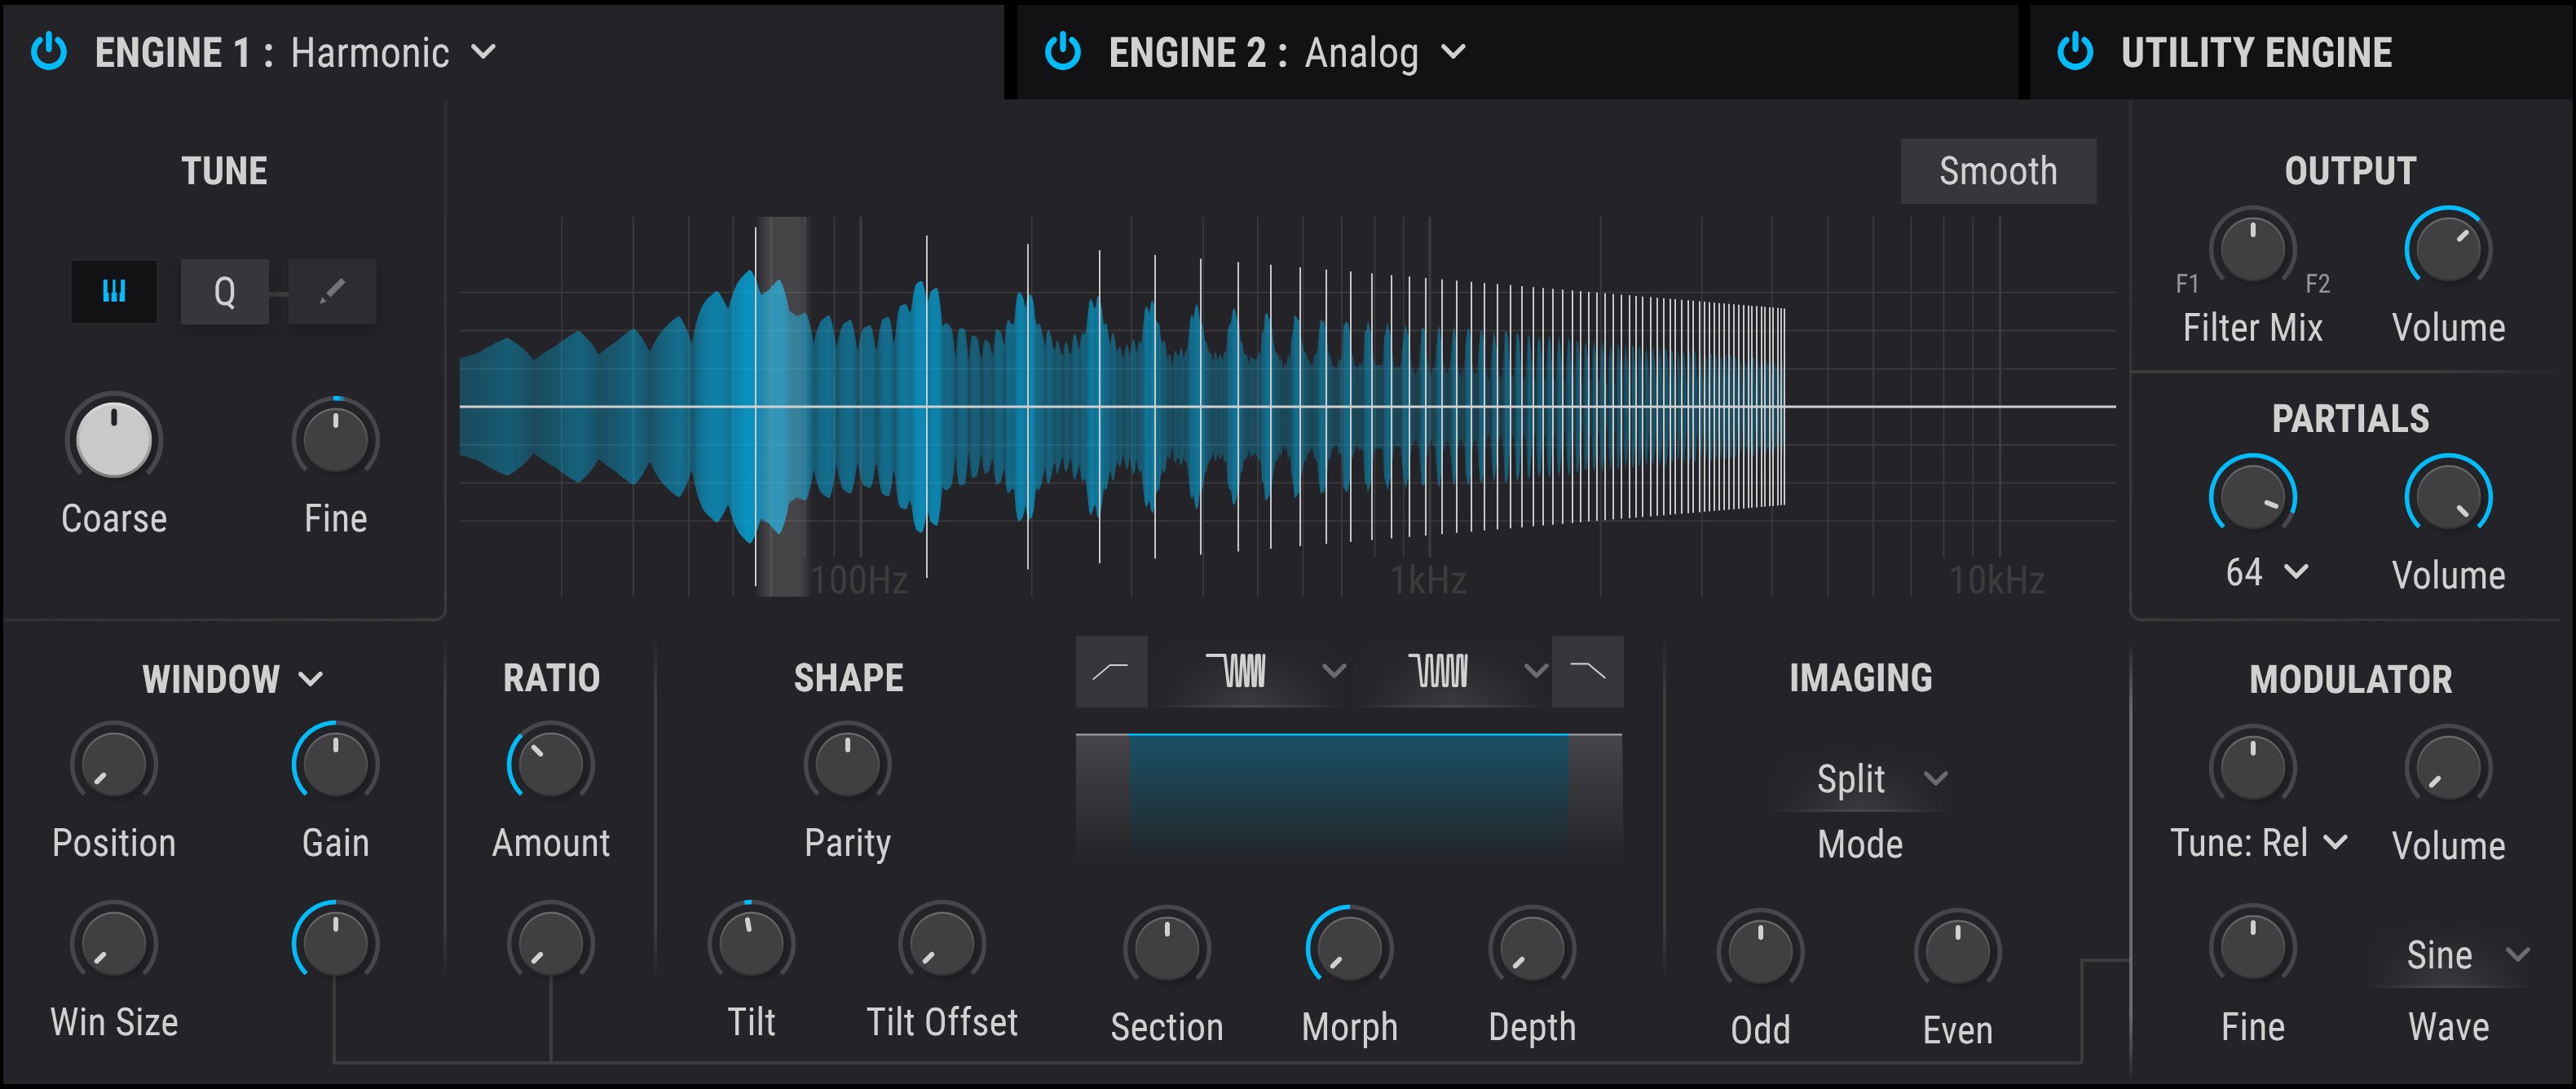This screenshot has height=1089, width=2576.
Task: Click the first spectral shape waveform icon
Action: (x=1237, y=671)
